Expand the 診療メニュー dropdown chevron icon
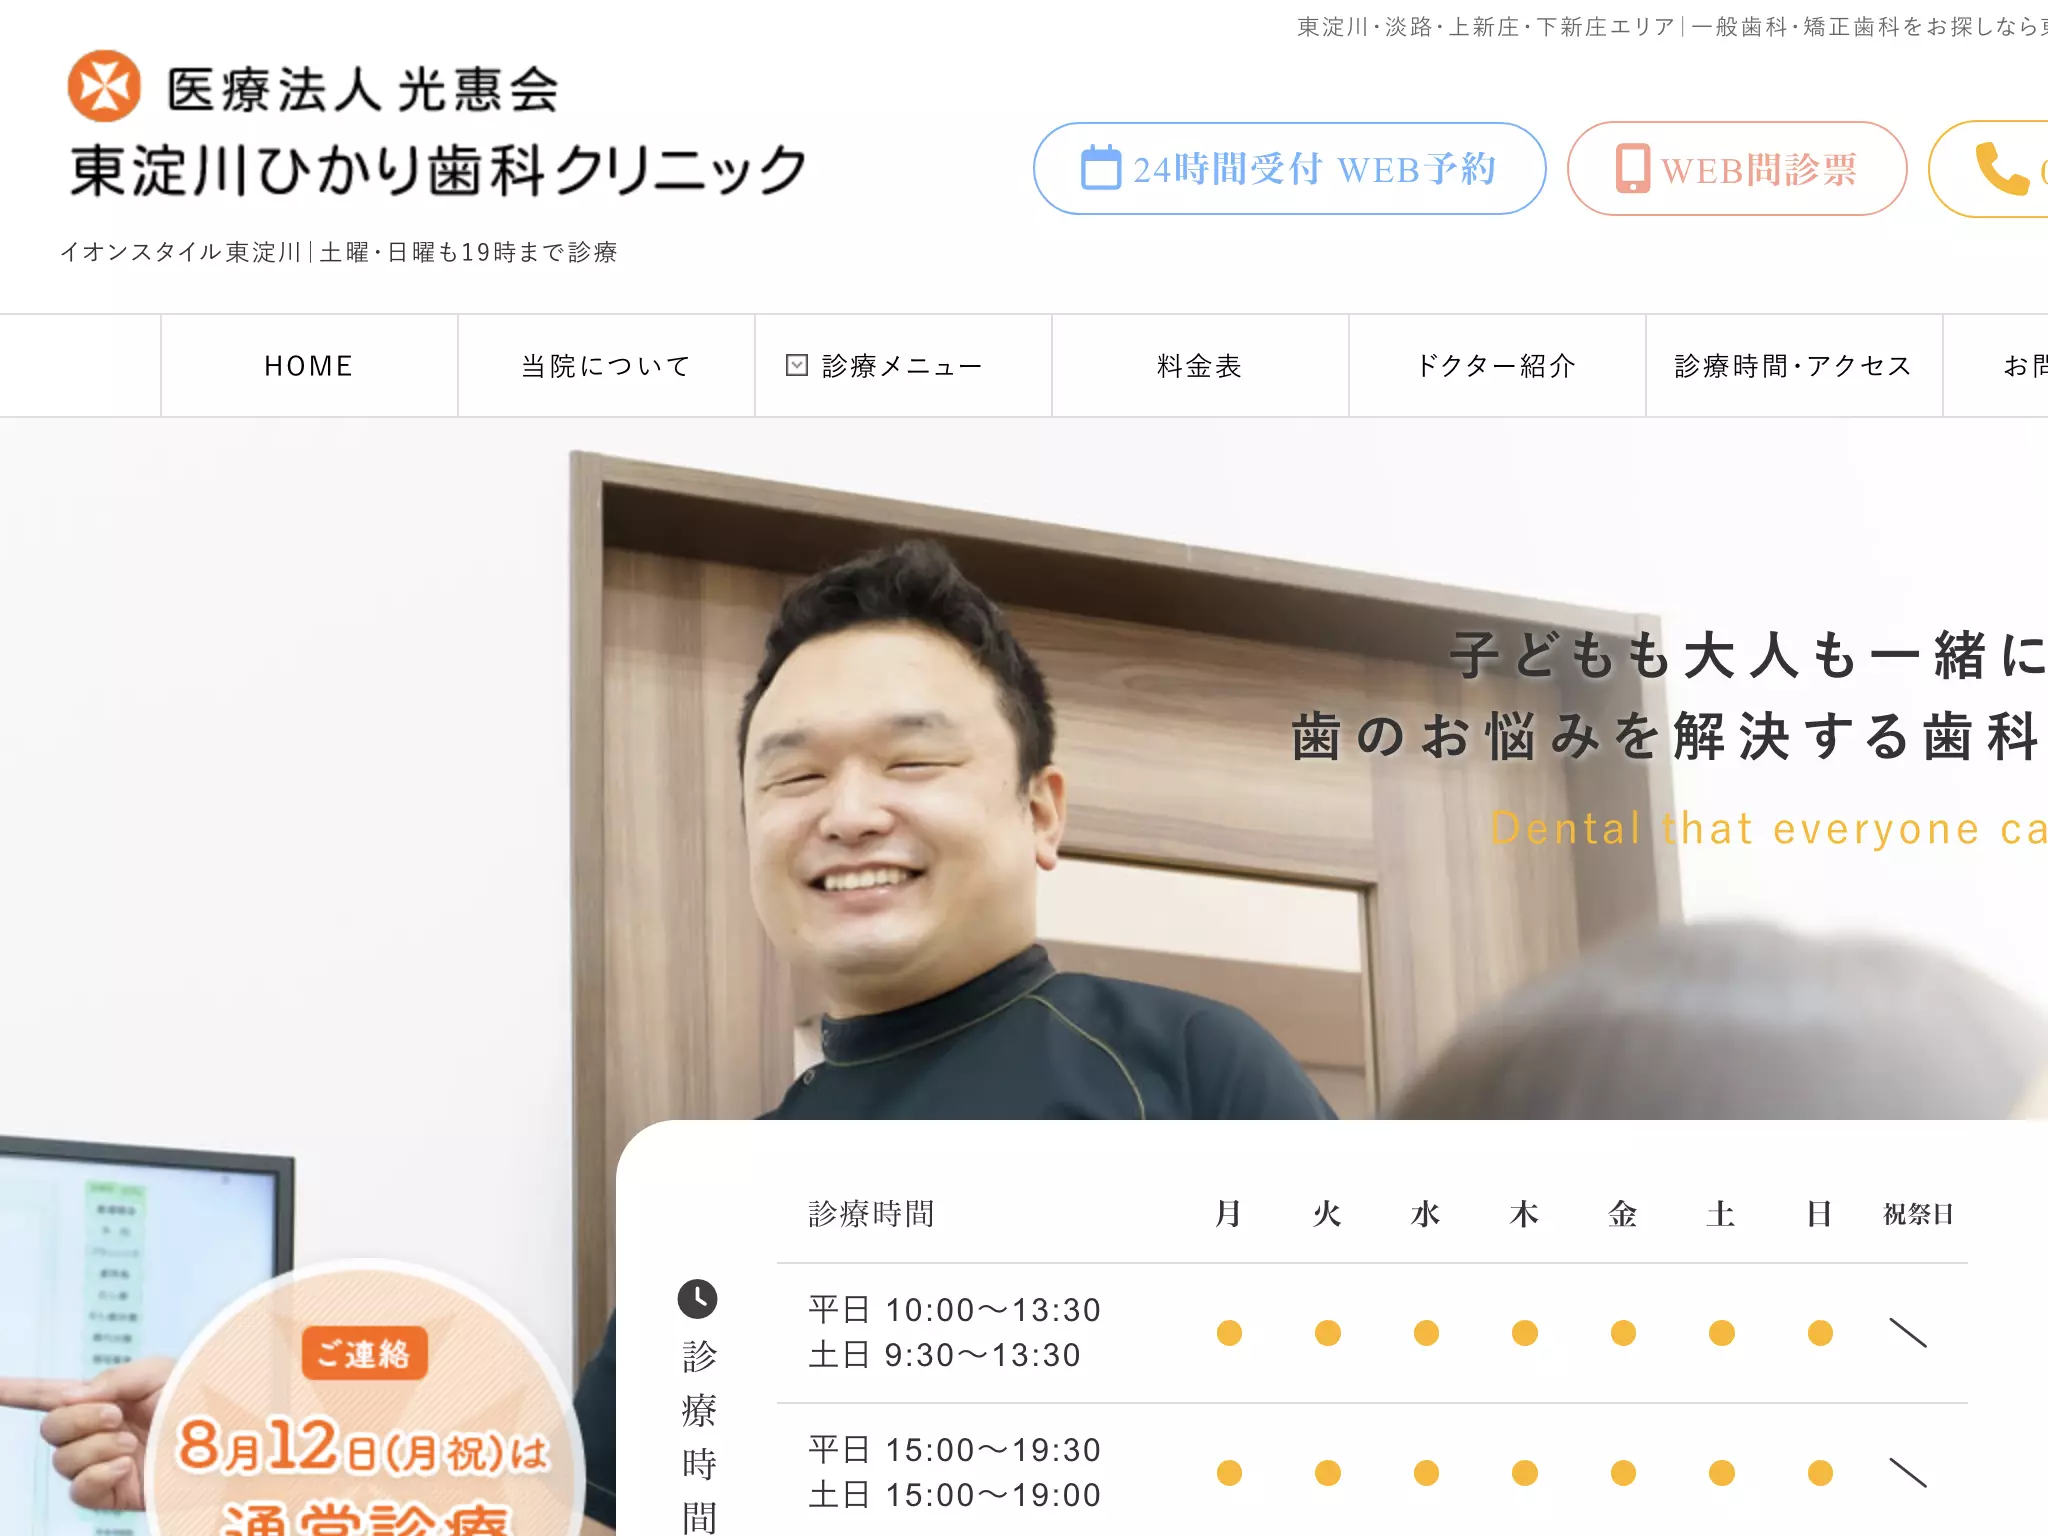2048x1536 pixels. (797, 365)
